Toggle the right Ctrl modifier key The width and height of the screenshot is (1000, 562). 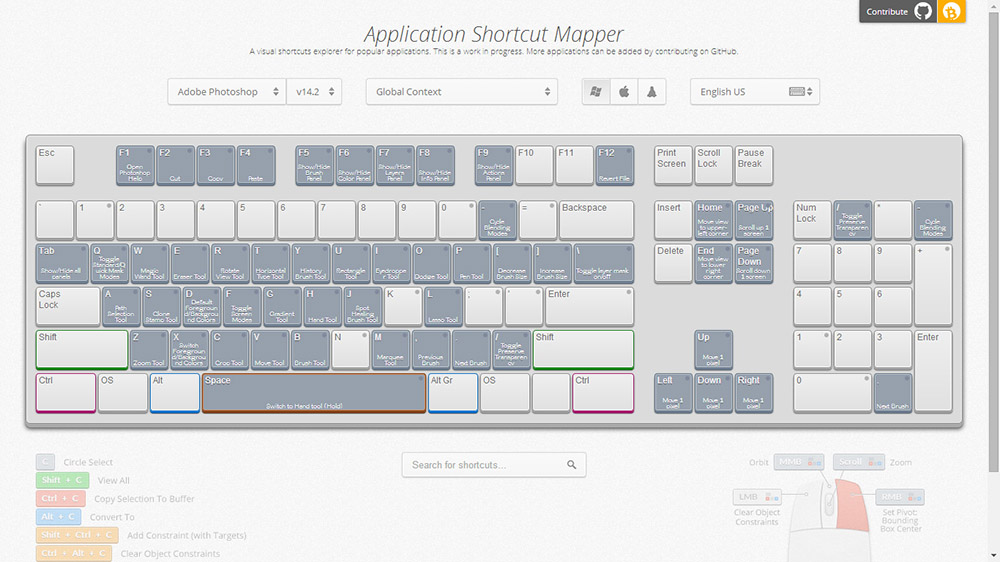(603, 392)
